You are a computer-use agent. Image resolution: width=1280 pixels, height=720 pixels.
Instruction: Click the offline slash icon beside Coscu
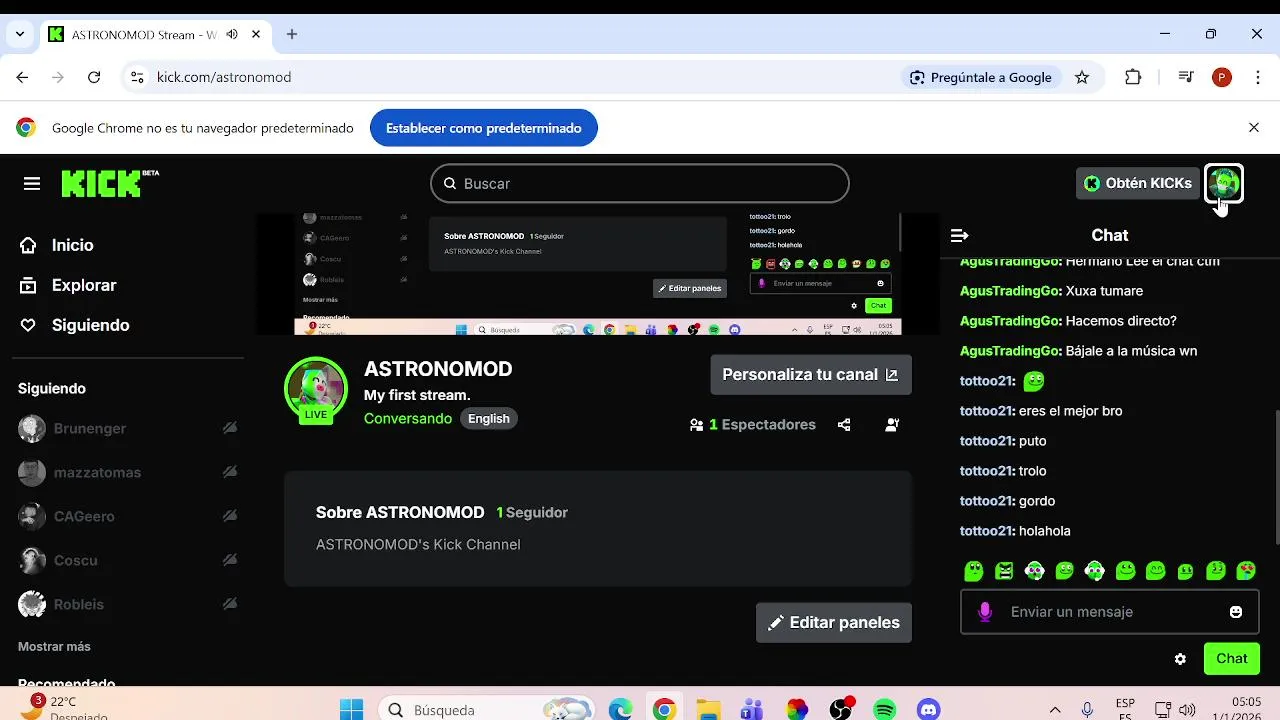[230, 560]
